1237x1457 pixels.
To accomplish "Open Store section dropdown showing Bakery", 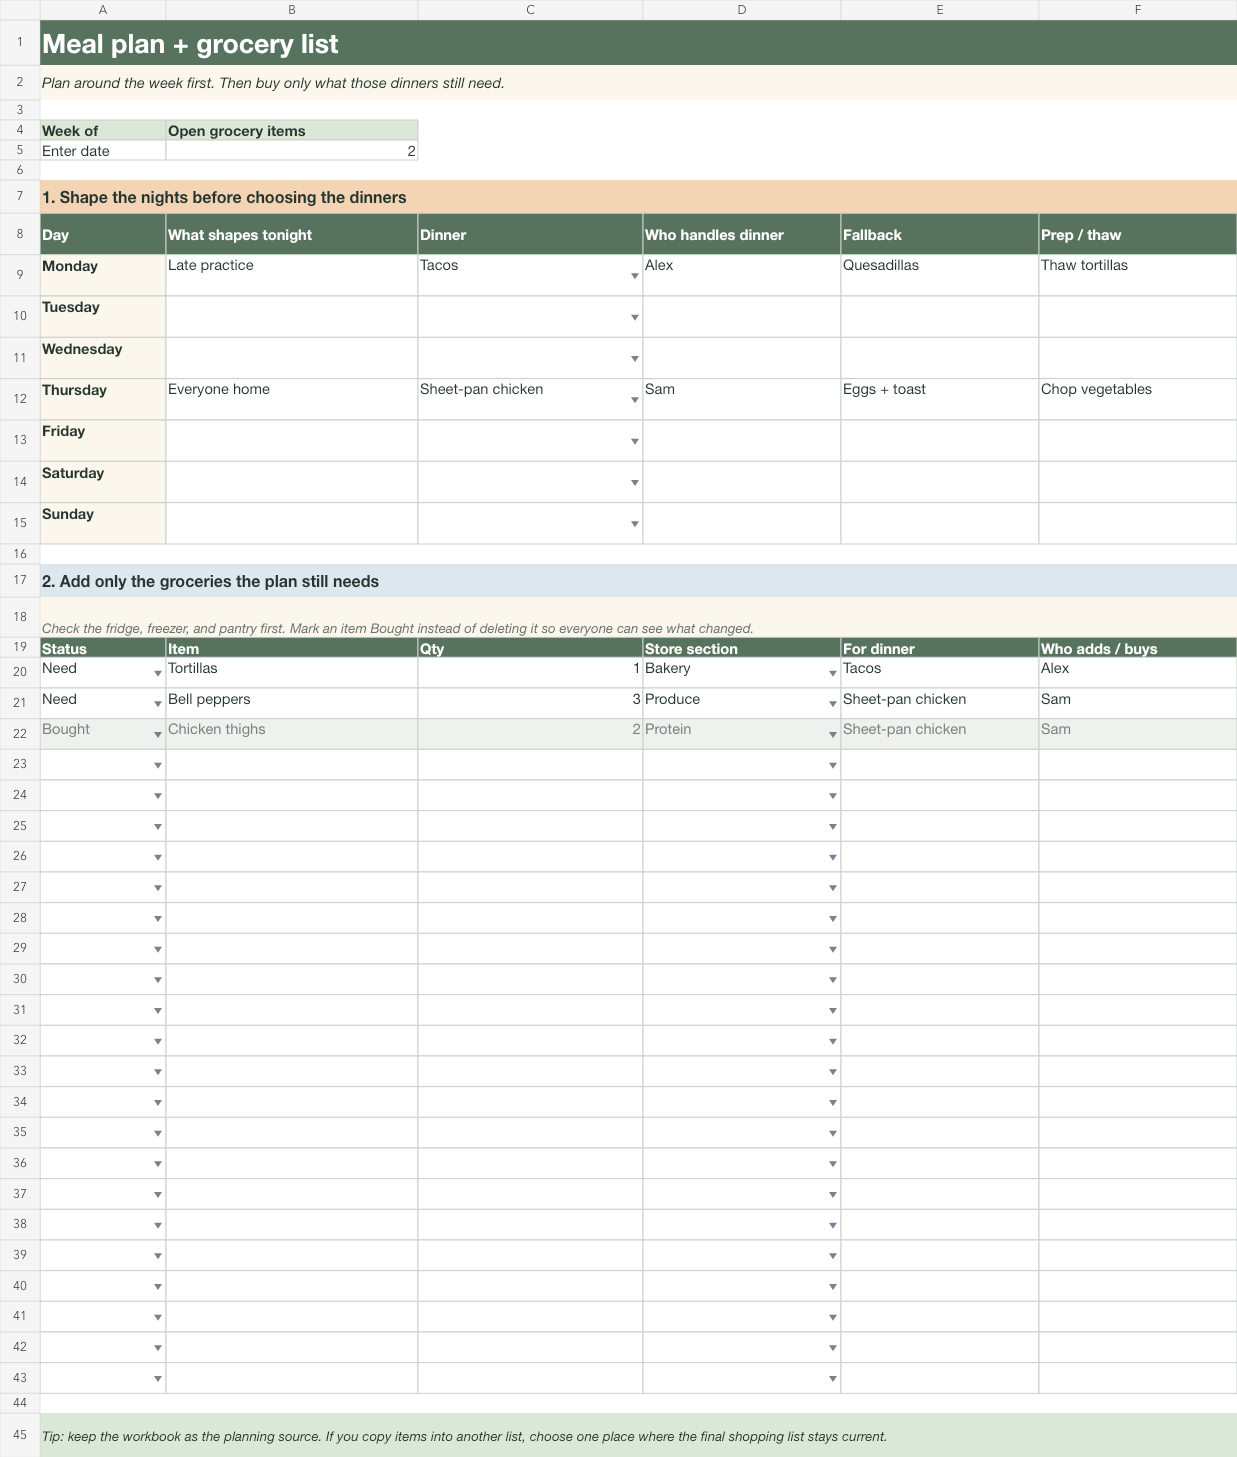I will [832, 674].
